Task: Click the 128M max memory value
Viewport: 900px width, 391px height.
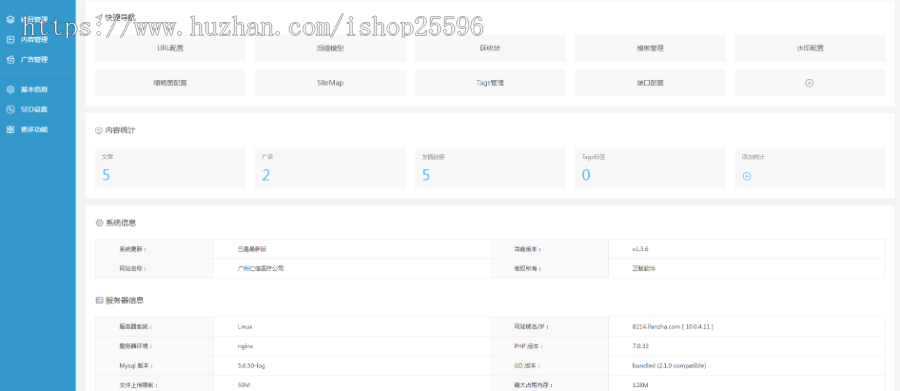Action: point(639,385)
